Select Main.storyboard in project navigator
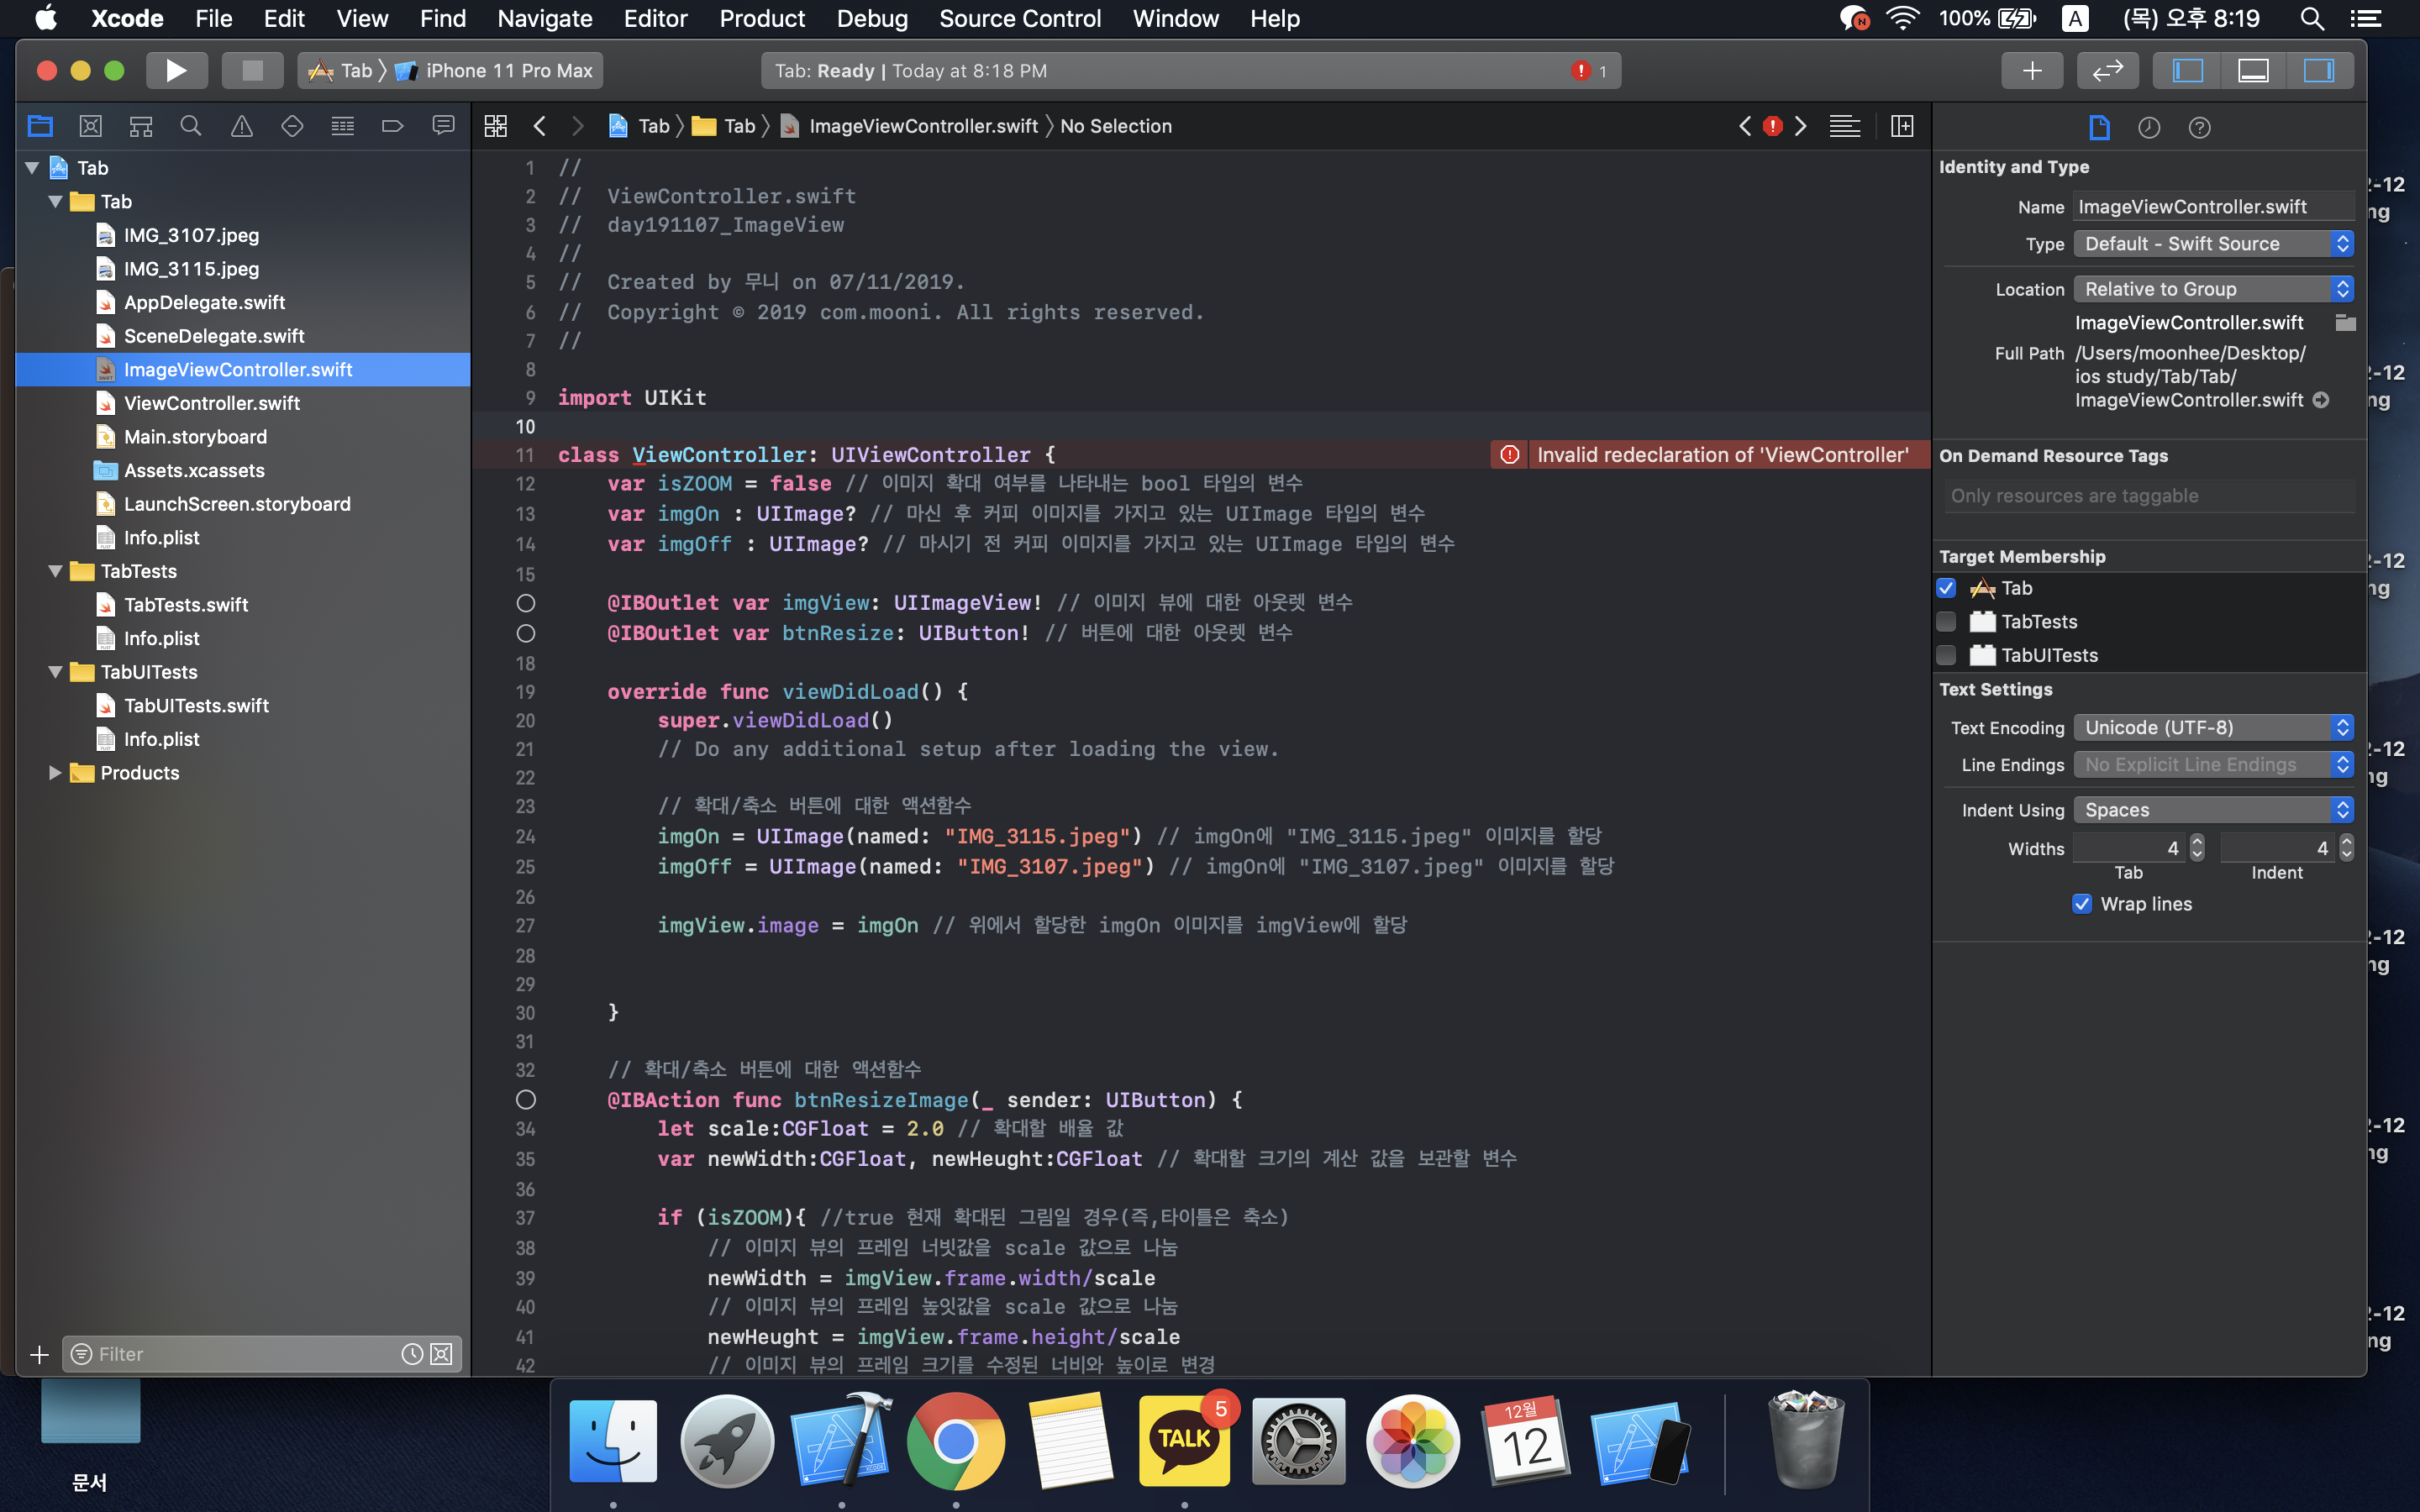The image size is (2420, 1512). [x=195, y=437]
